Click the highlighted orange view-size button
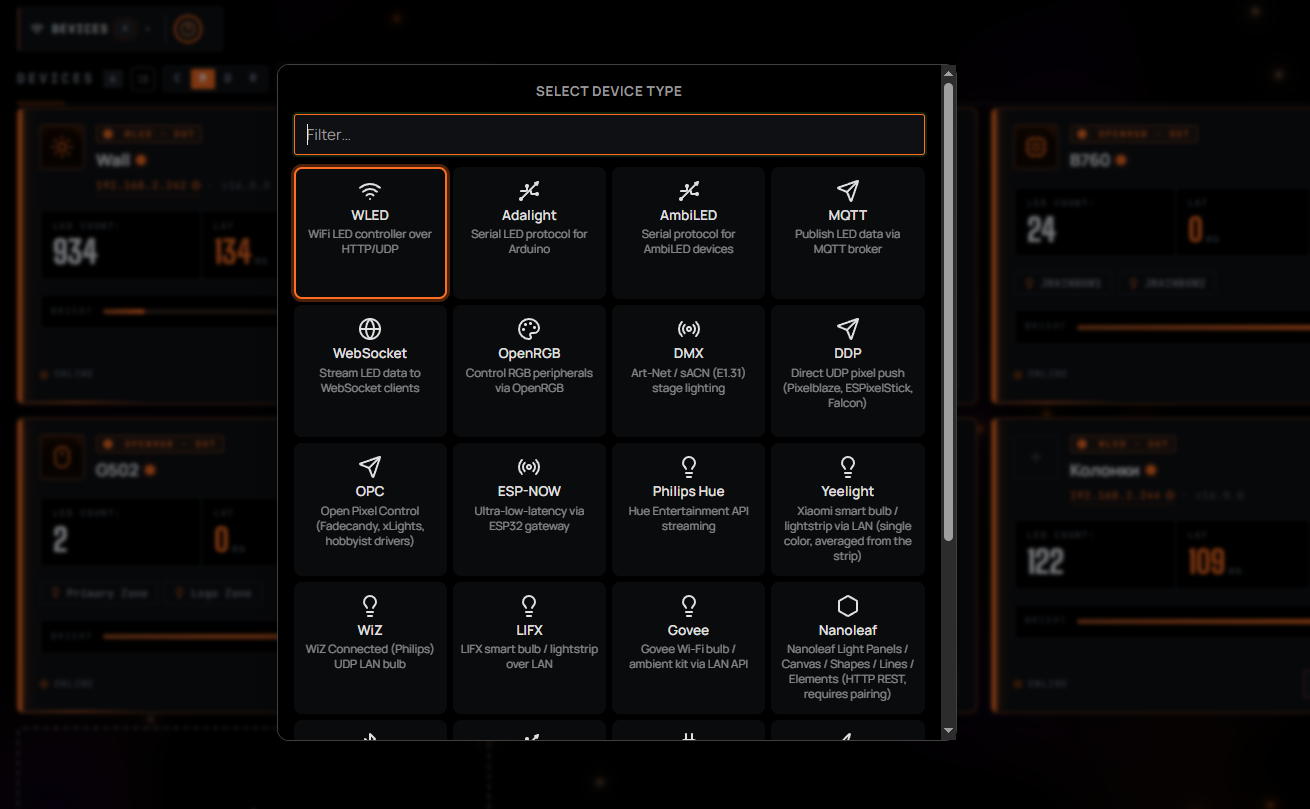The image size is (1310, 809). tap(203, 78)
